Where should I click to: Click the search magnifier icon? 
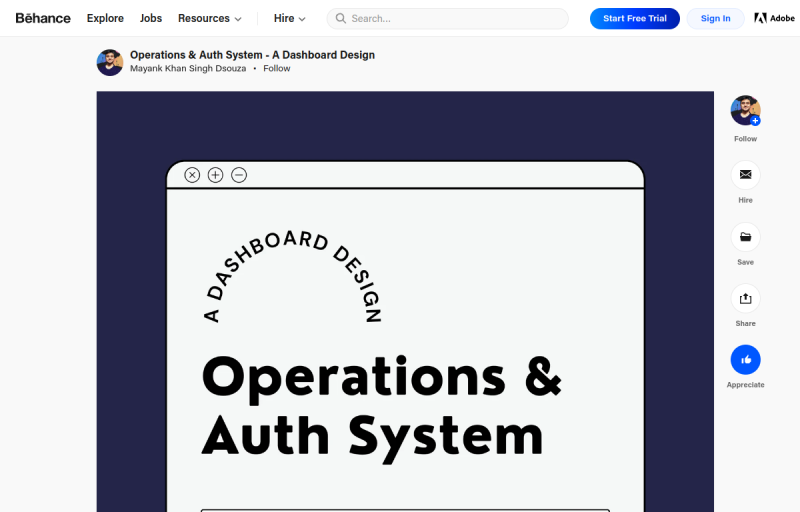click(340, 18)
